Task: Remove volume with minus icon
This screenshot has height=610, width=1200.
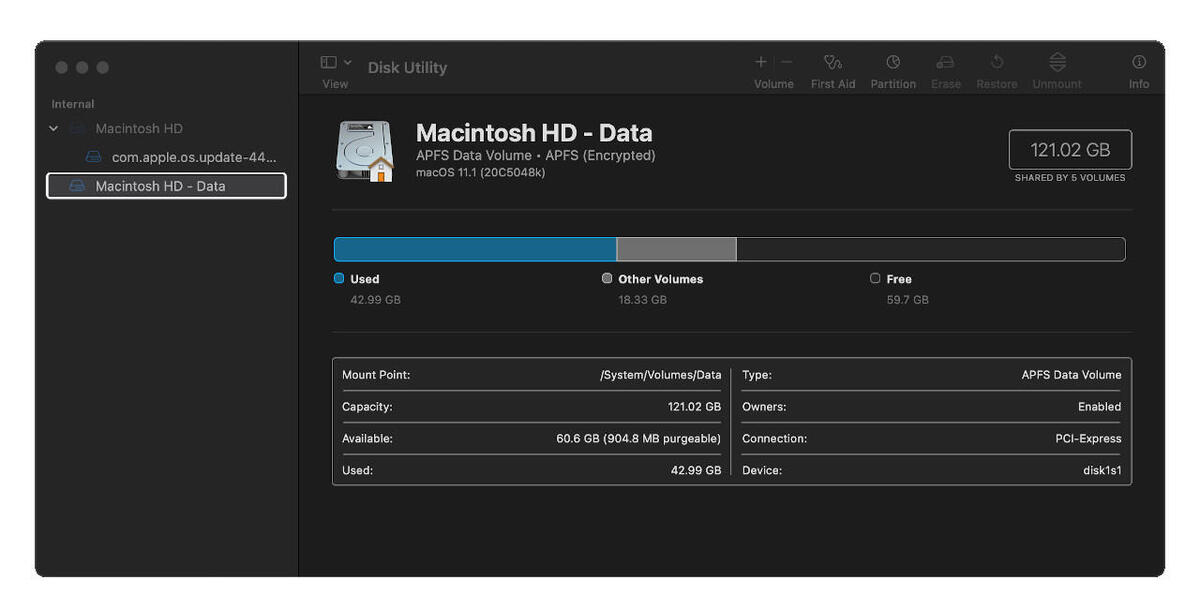Action: pos(787,62)
